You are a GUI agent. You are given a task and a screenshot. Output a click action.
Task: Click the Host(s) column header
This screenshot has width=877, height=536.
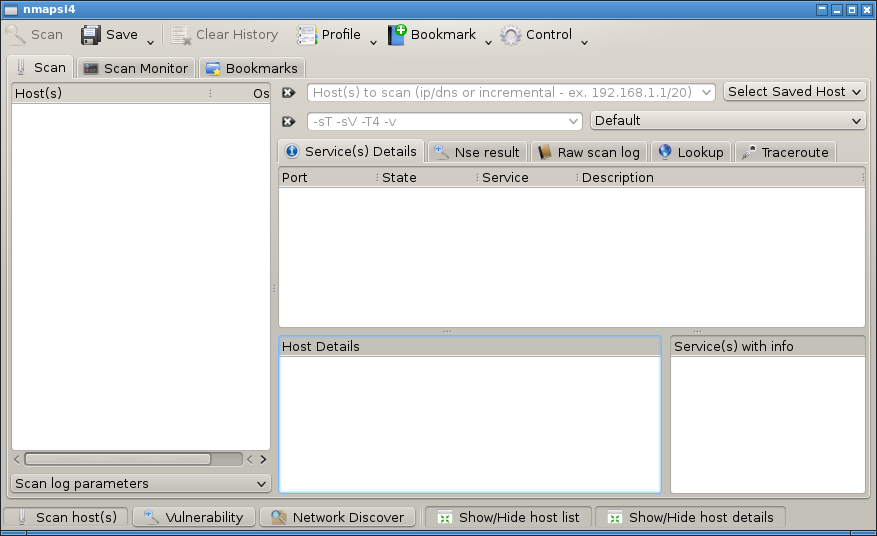click(x=111, y=93)
